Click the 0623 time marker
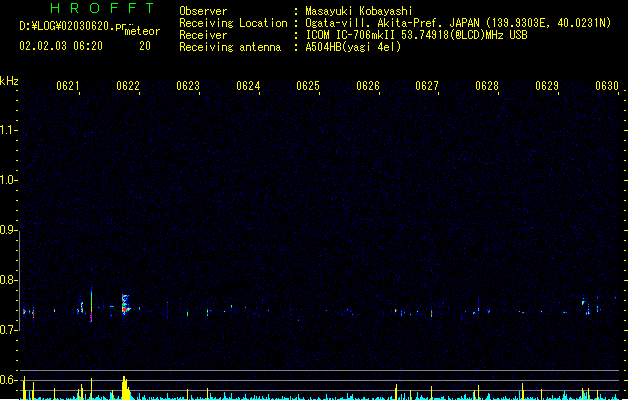Viewport: 629px width, 400px height. click(188, 86)
